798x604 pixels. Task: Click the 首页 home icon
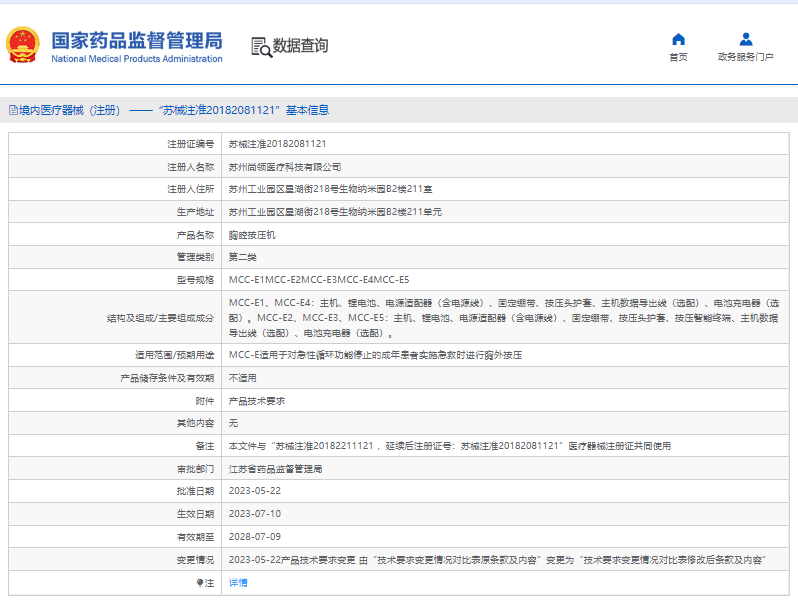pyautogui.click(x=678, y=39)
